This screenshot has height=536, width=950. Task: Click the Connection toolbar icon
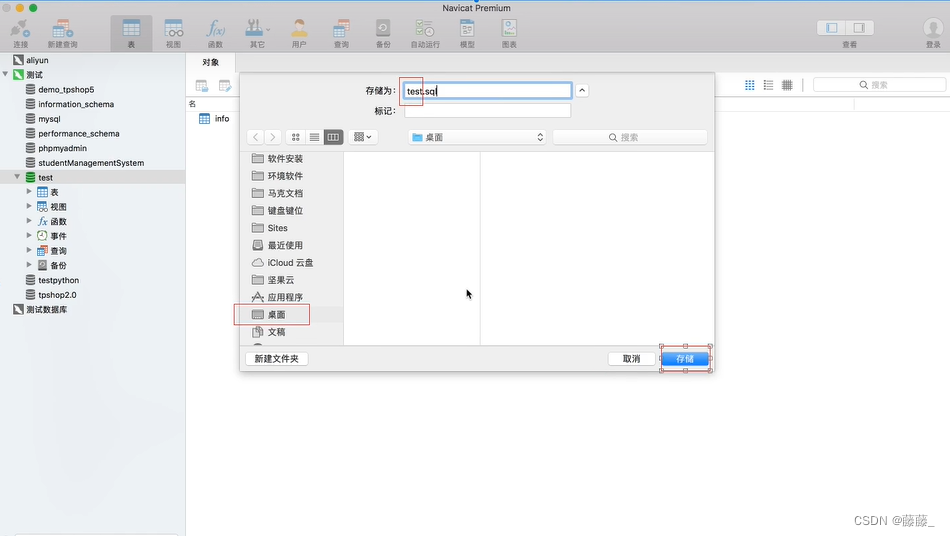point(21,33)
